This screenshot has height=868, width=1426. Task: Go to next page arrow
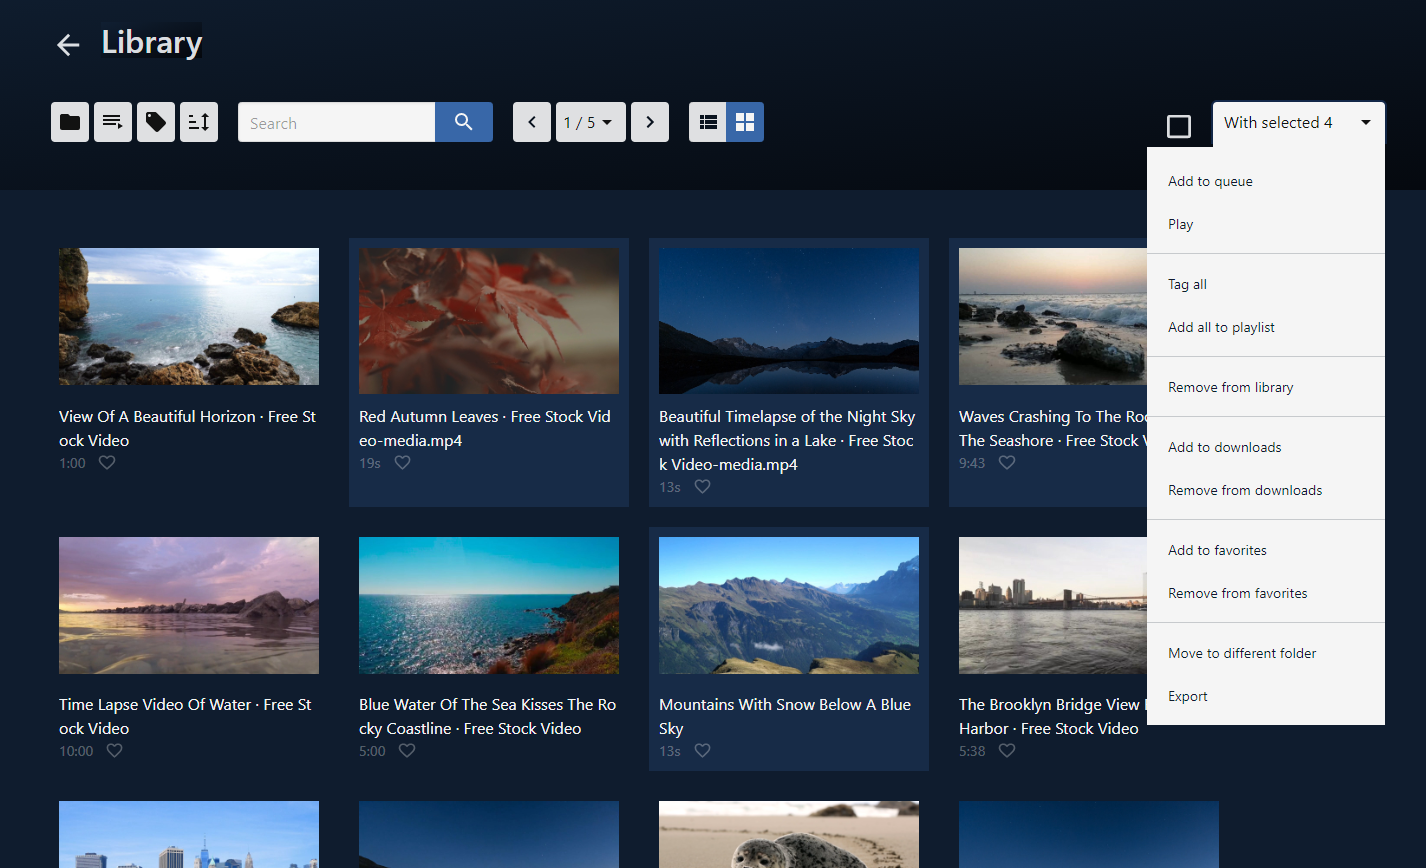[x=650, y=122]
